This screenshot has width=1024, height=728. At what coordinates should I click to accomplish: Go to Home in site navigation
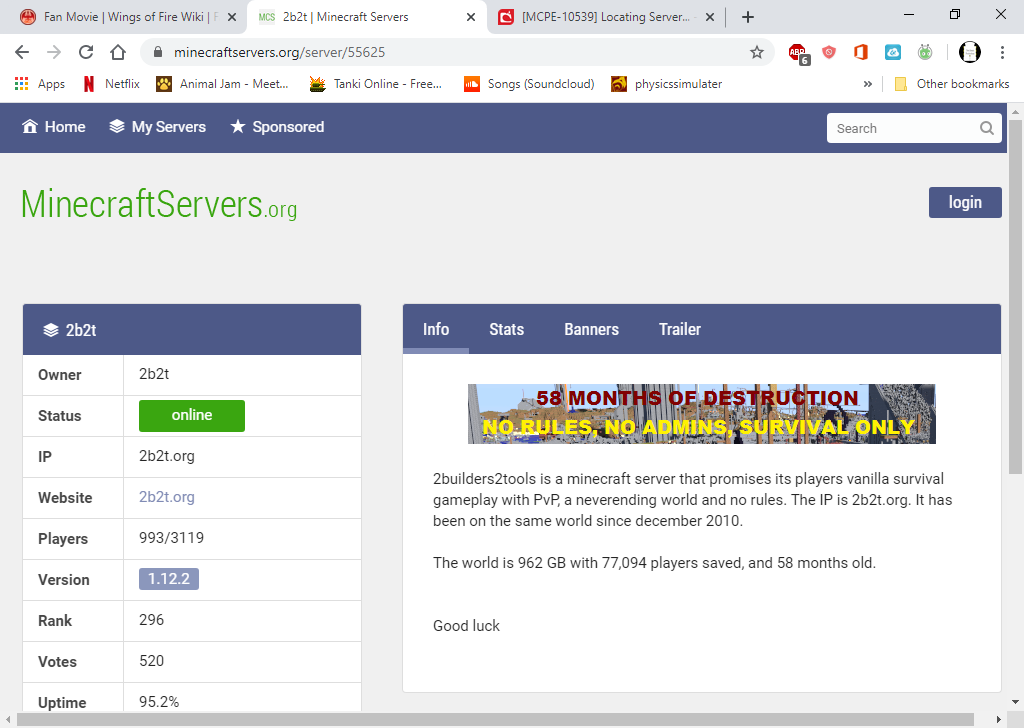[x=54, y=127]
